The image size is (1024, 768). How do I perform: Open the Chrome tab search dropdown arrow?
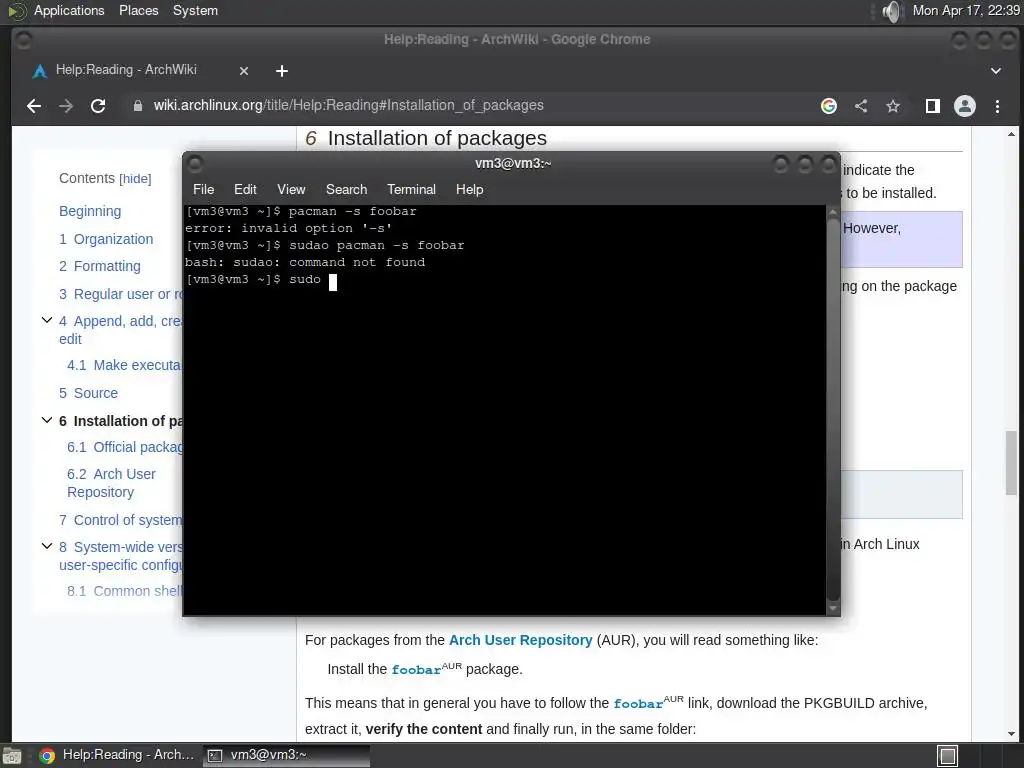995,71
